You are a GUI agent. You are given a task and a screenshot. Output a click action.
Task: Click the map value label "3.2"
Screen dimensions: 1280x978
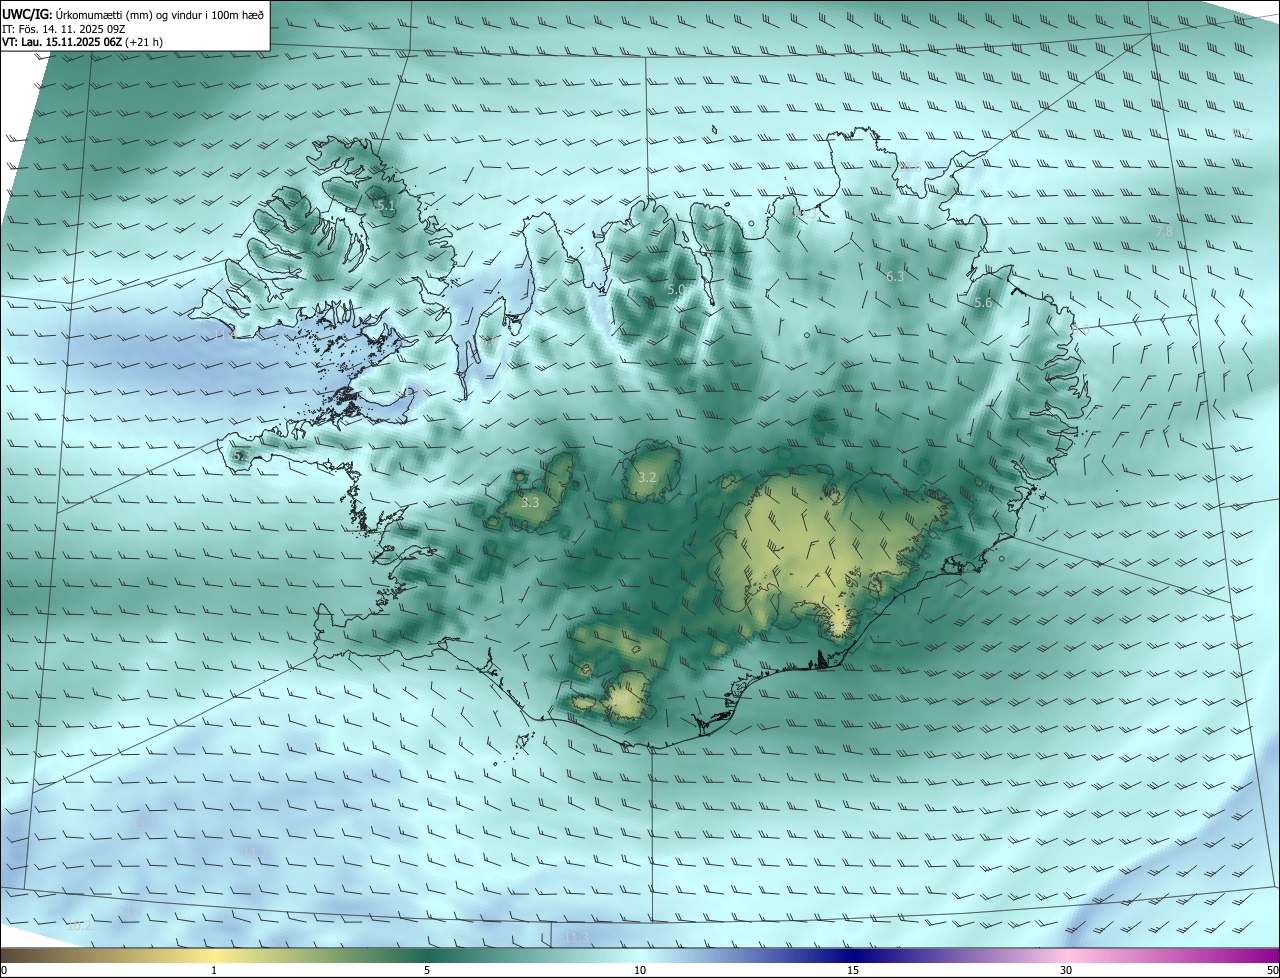647,478
